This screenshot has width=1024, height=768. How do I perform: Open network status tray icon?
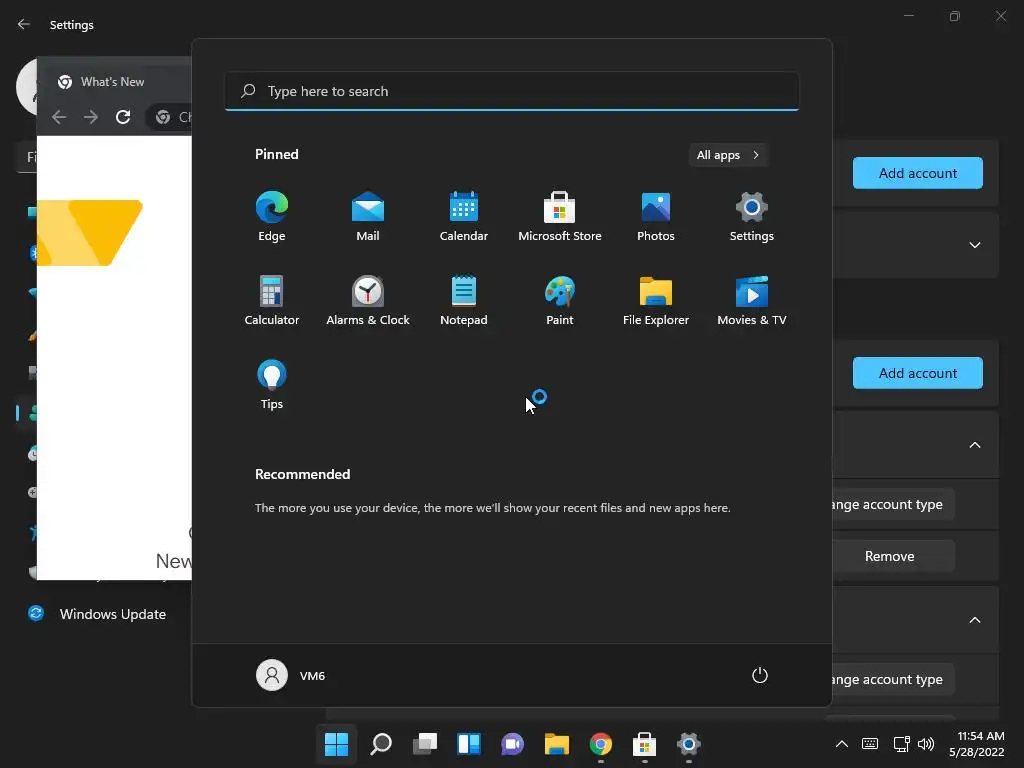coord(901,744)
